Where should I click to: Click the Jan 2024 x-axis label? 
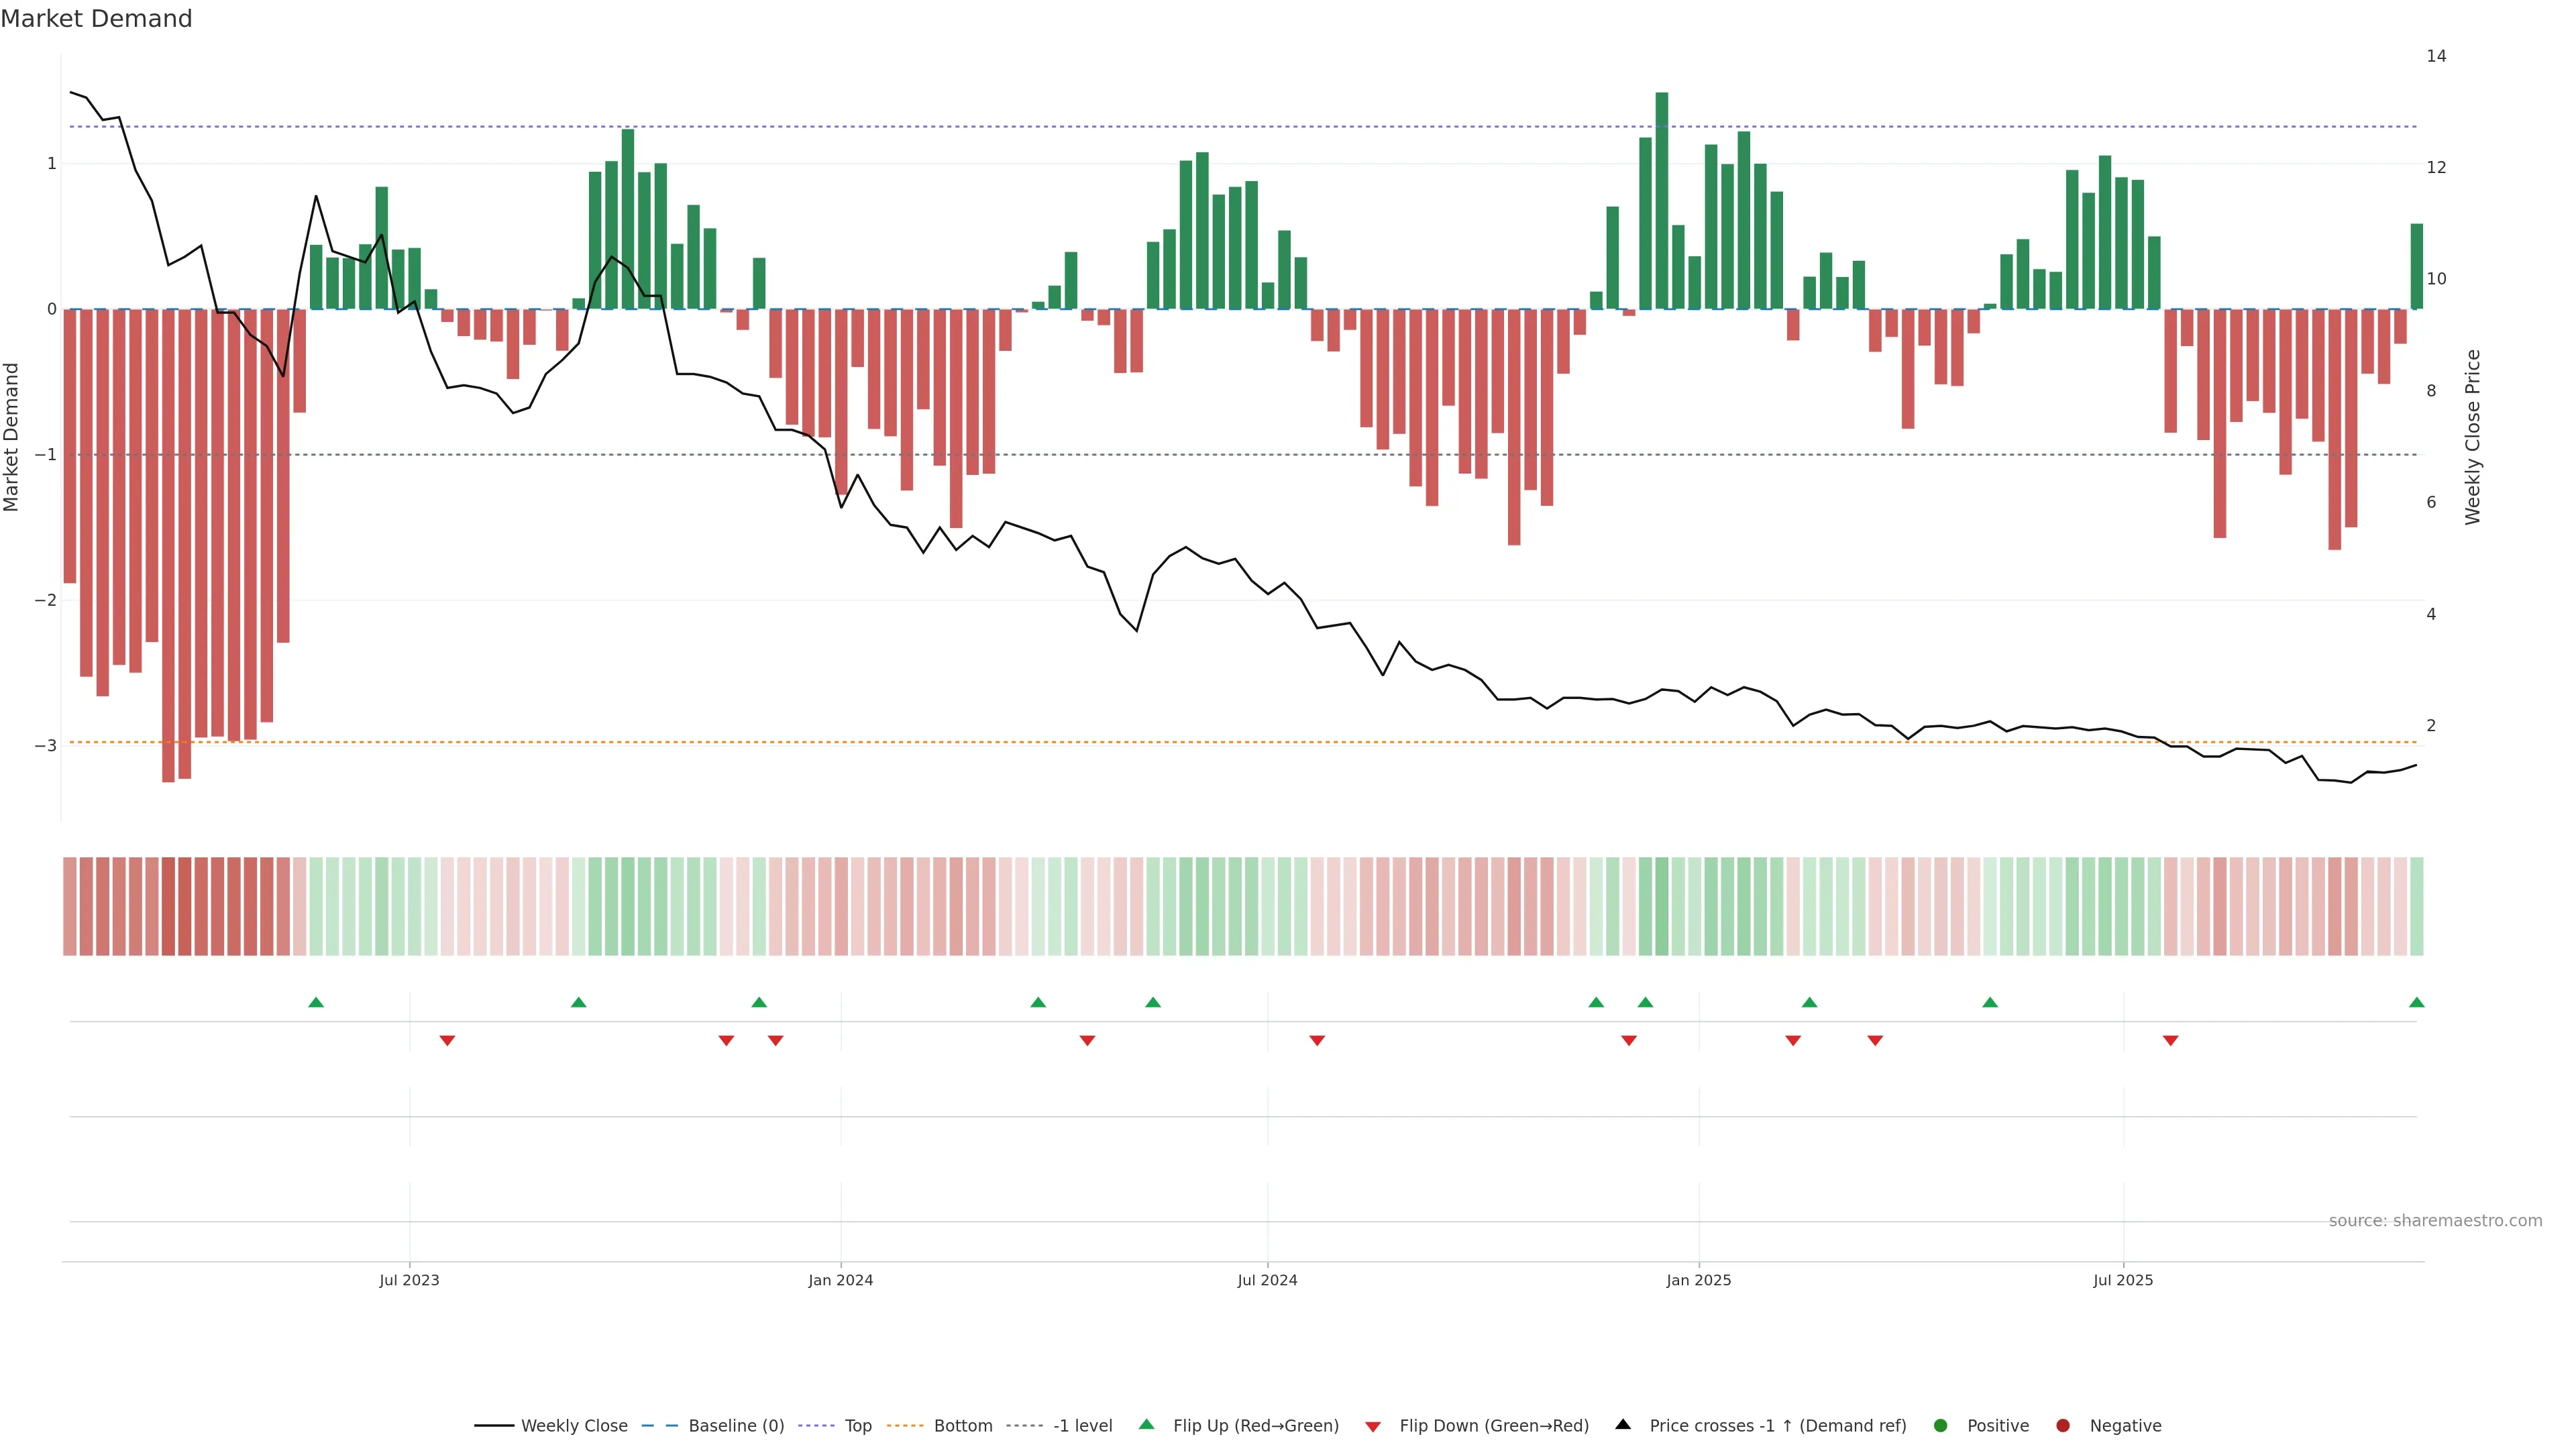pos(840,1280)
